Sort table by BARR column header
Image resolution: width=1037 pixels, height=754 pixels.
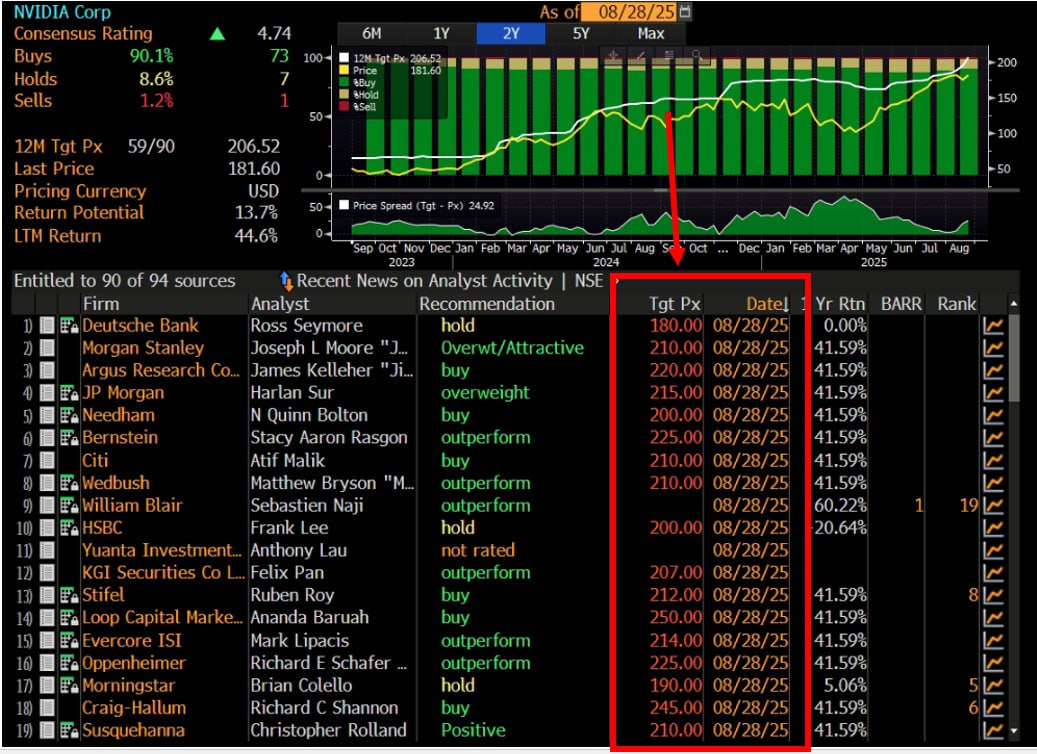pos(901,304)
